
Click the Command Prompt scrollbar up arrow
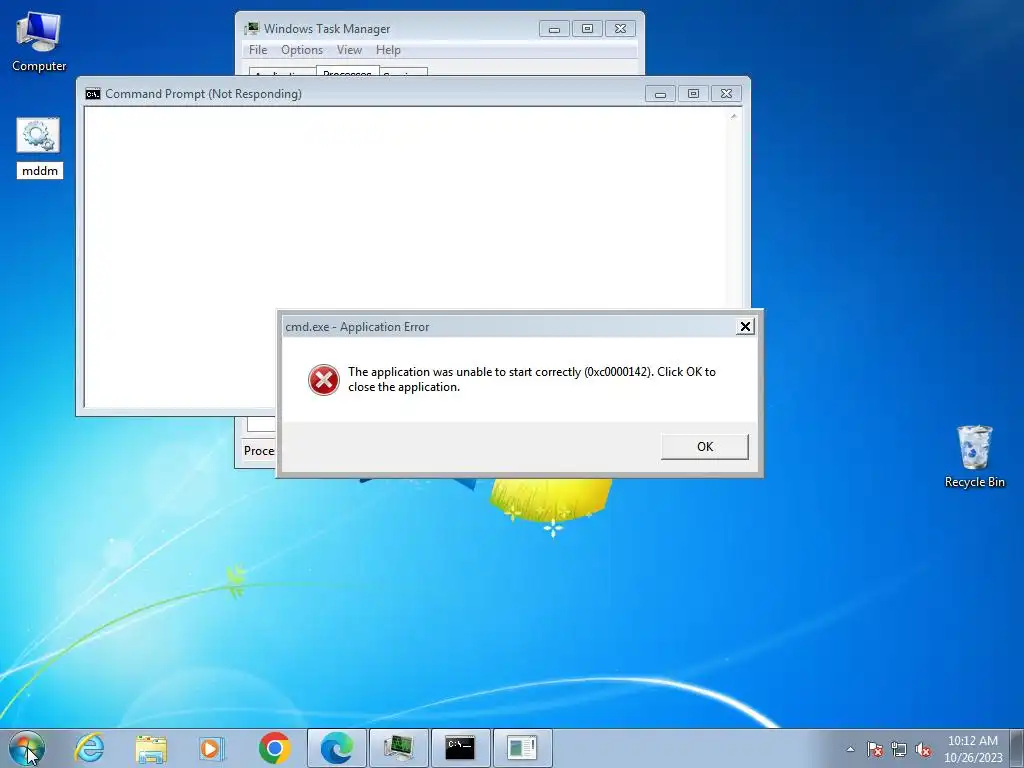[x=733, y=116]
